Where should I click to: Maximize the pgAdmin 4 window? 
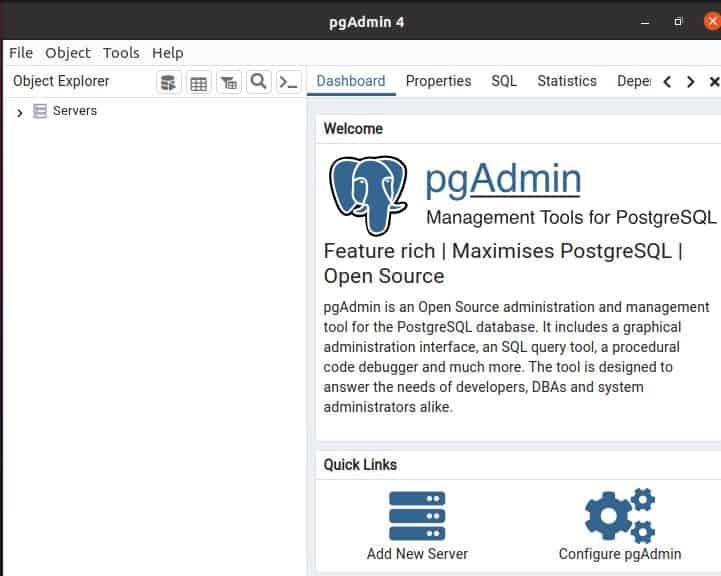(x=678, y=22)
